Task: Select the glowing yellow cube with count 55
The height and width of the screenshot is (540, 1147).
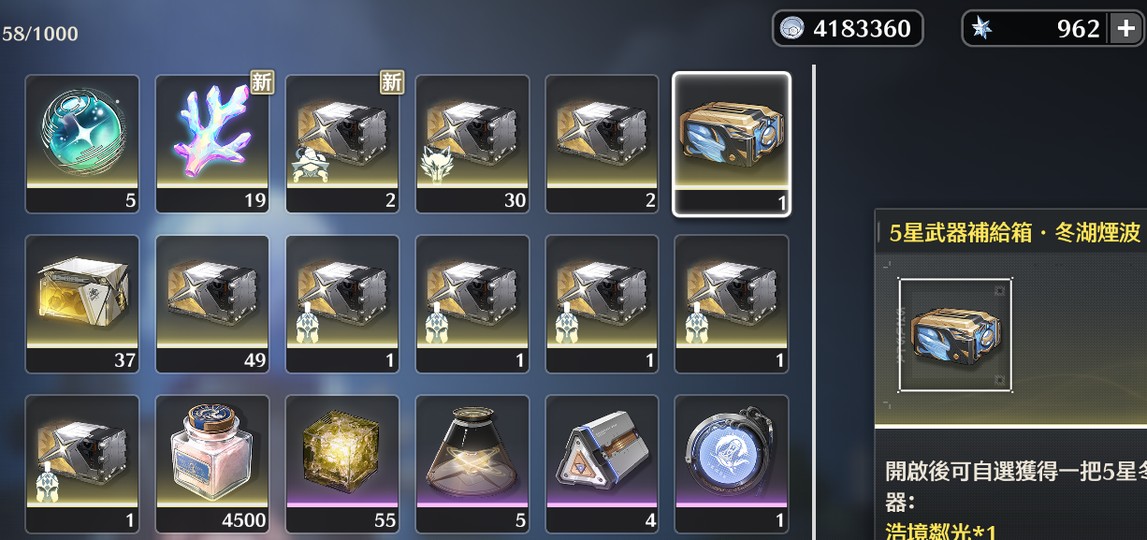Action: (342, 464)
